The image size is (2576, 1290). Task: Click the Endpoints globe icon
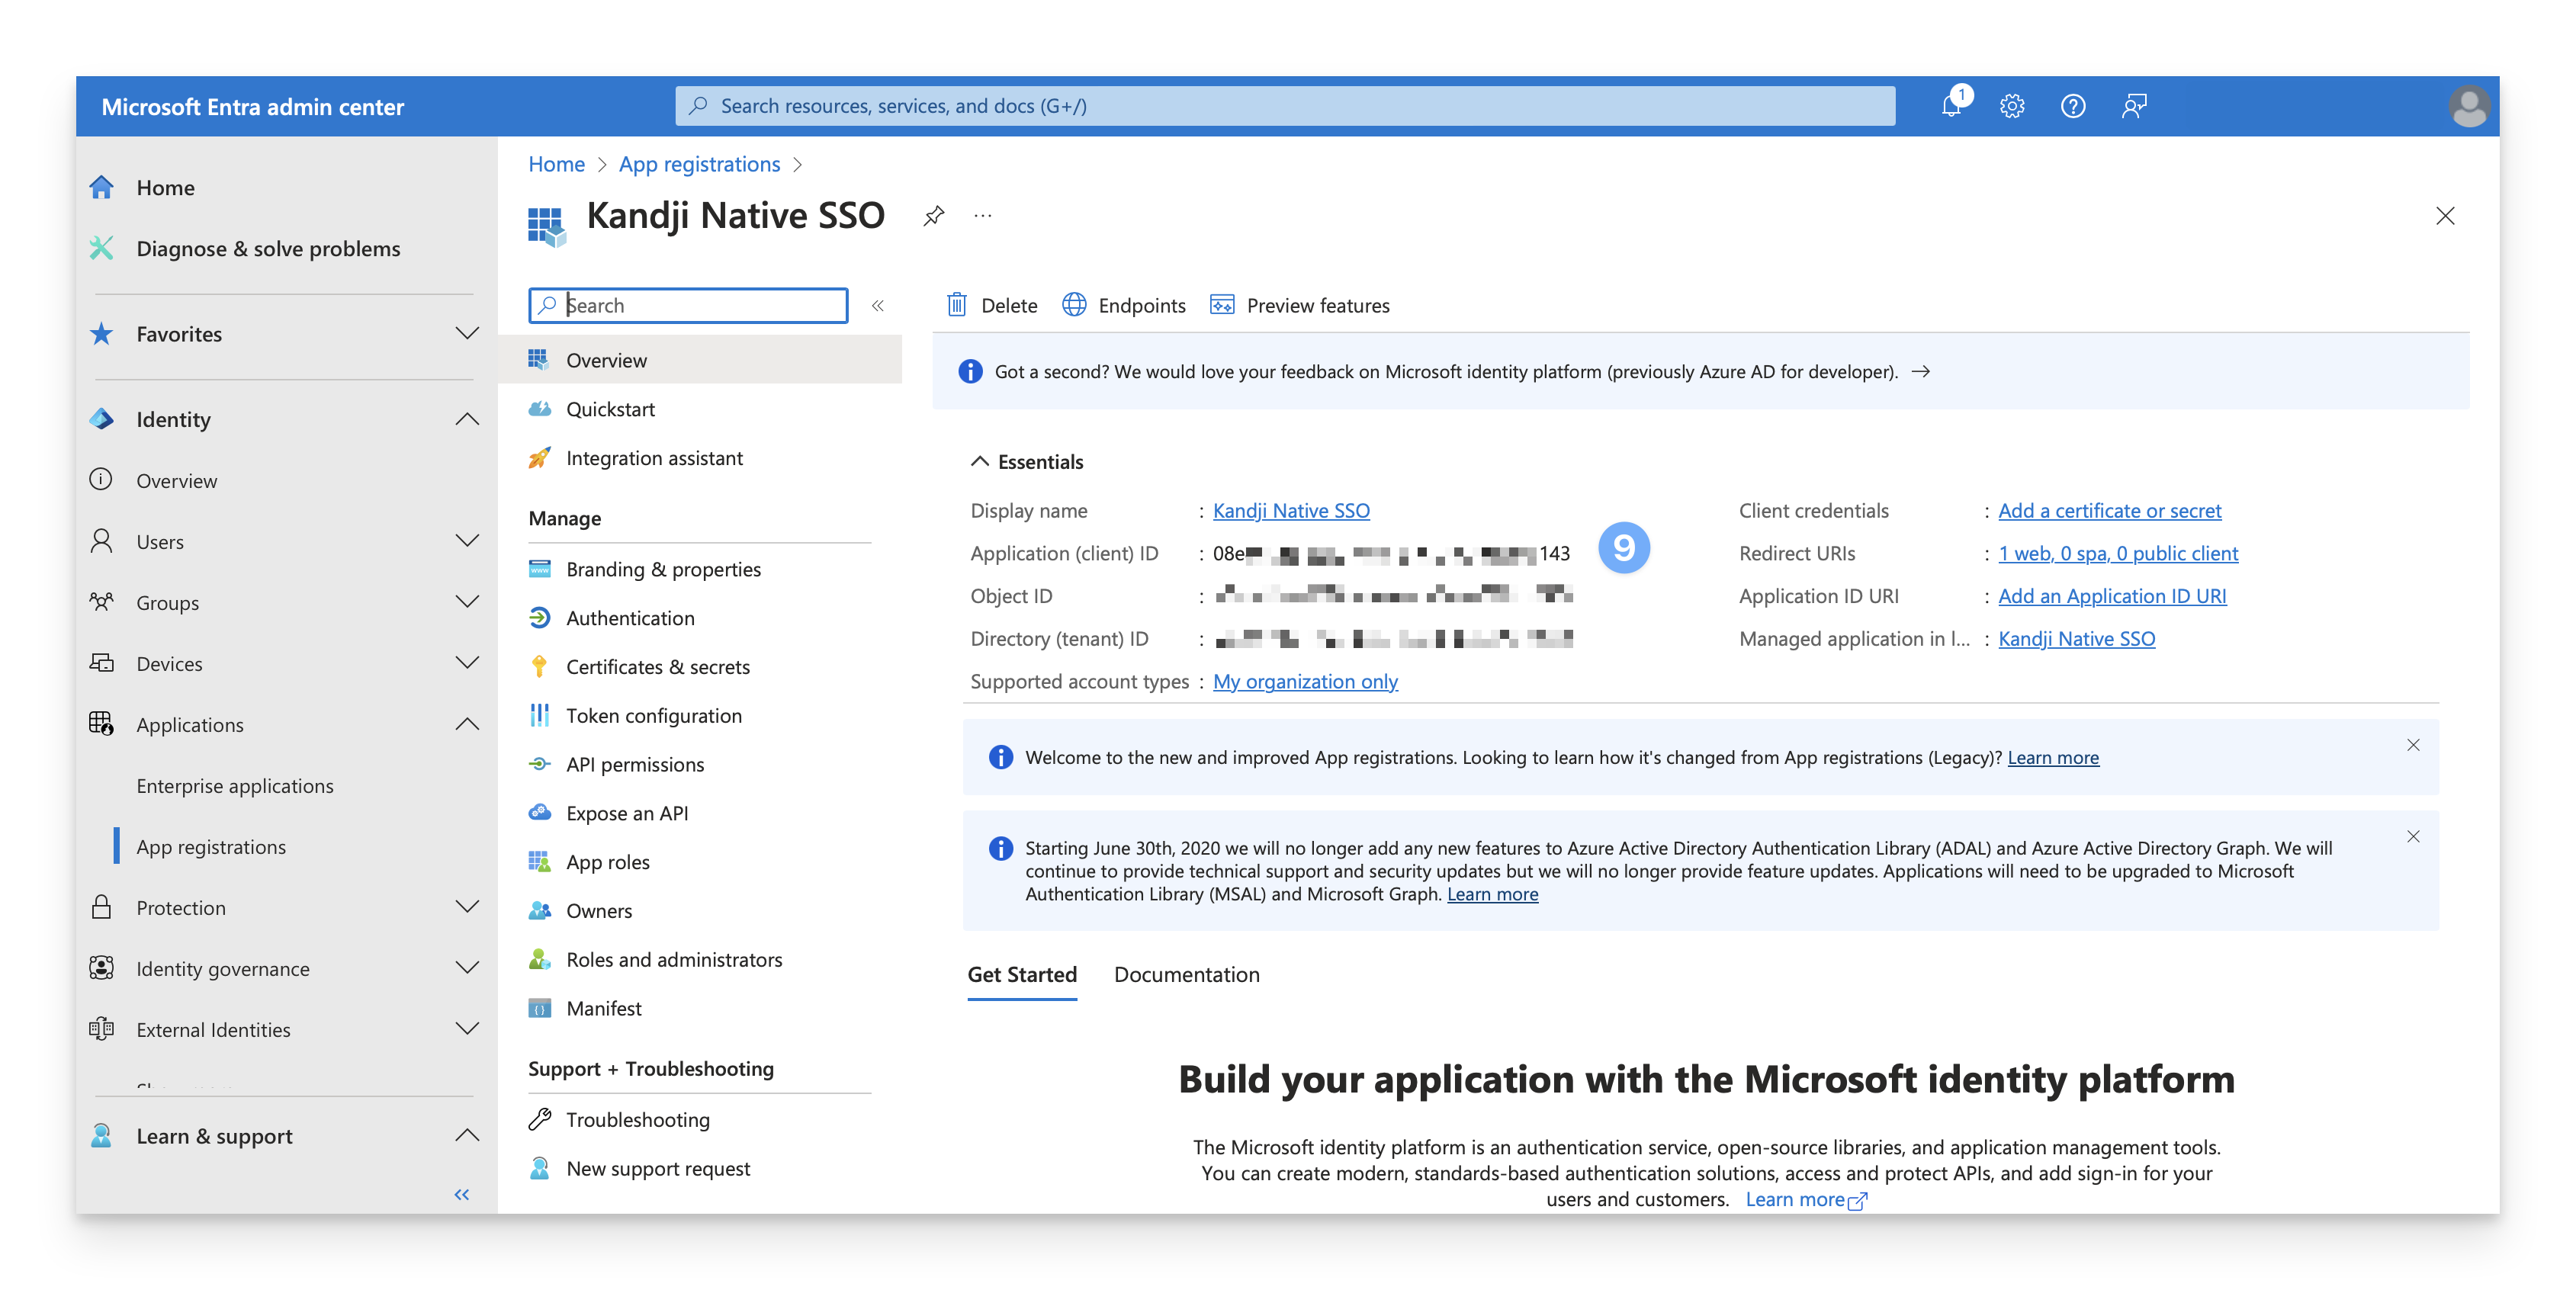click(x=1074, y=305)
